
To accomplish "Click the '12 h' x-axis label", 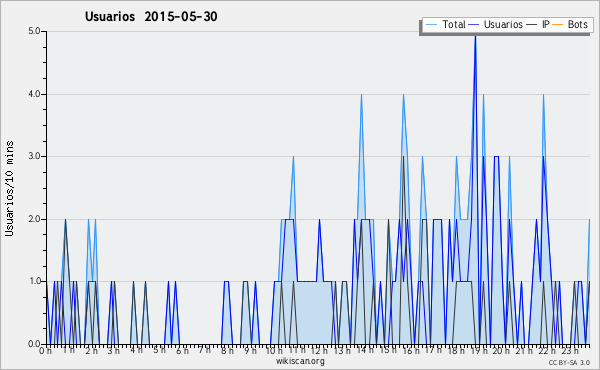I will [x=319, y=350].
